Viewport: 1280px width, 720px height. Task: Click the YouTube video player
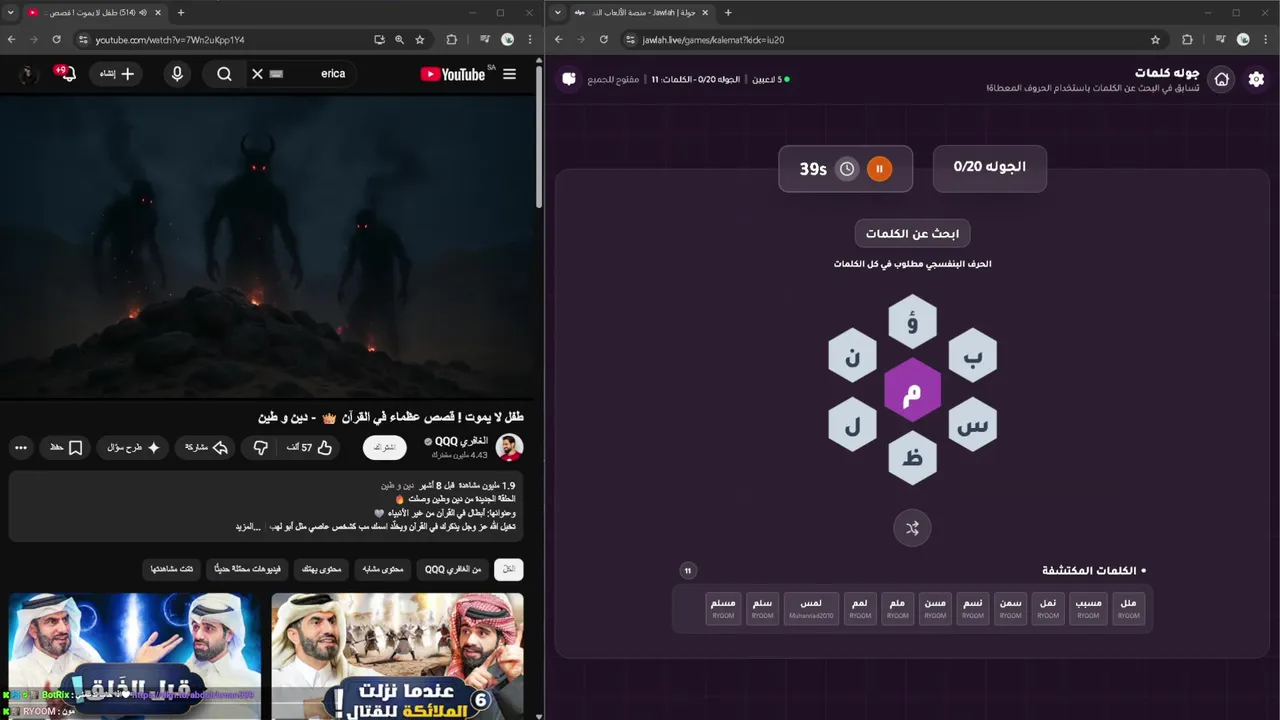(x=267, y=248)
